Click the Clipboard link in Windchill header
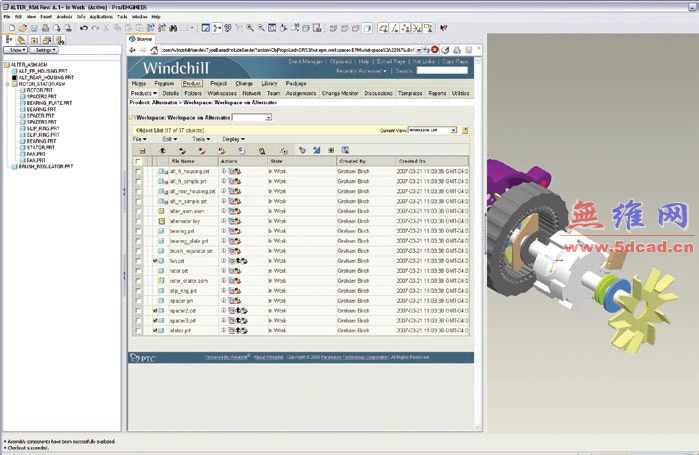The height and width of the screenshot is (455, 699). click(x=341, y=61)
